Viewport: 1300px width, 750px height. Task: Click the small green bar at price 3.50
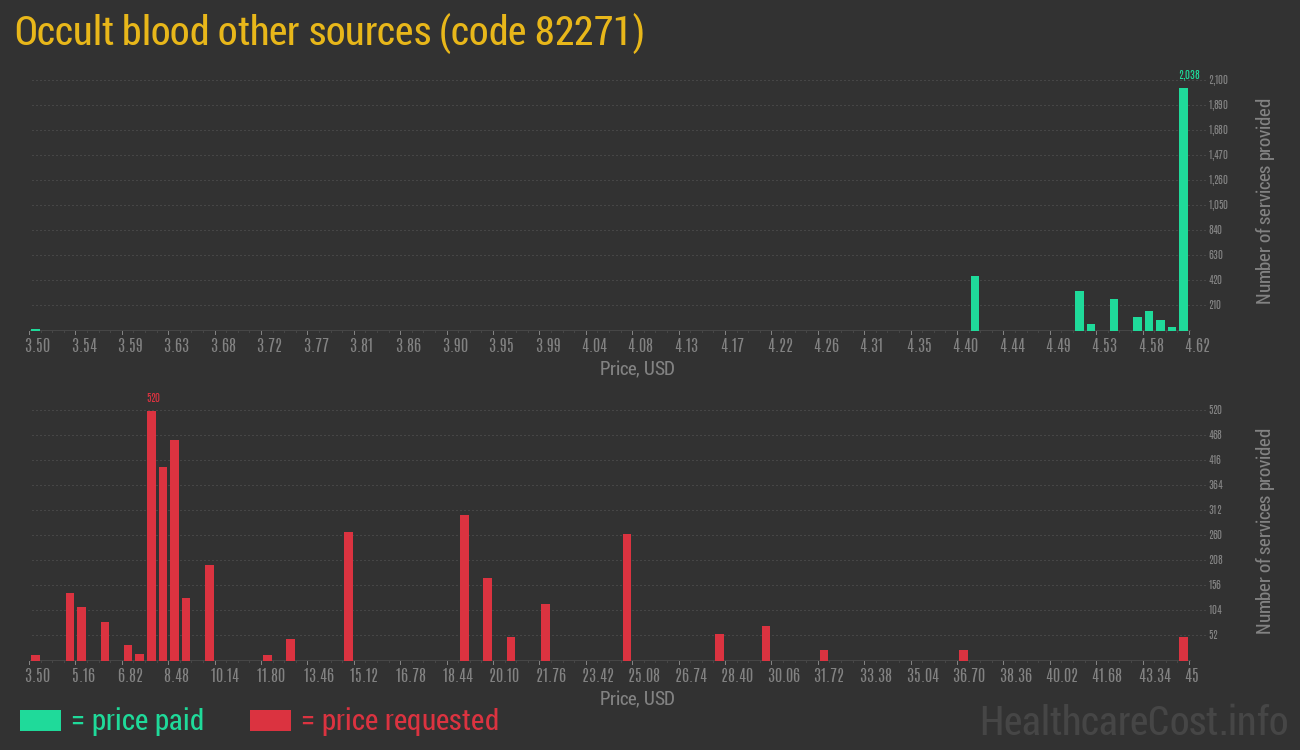coord(36,329)
